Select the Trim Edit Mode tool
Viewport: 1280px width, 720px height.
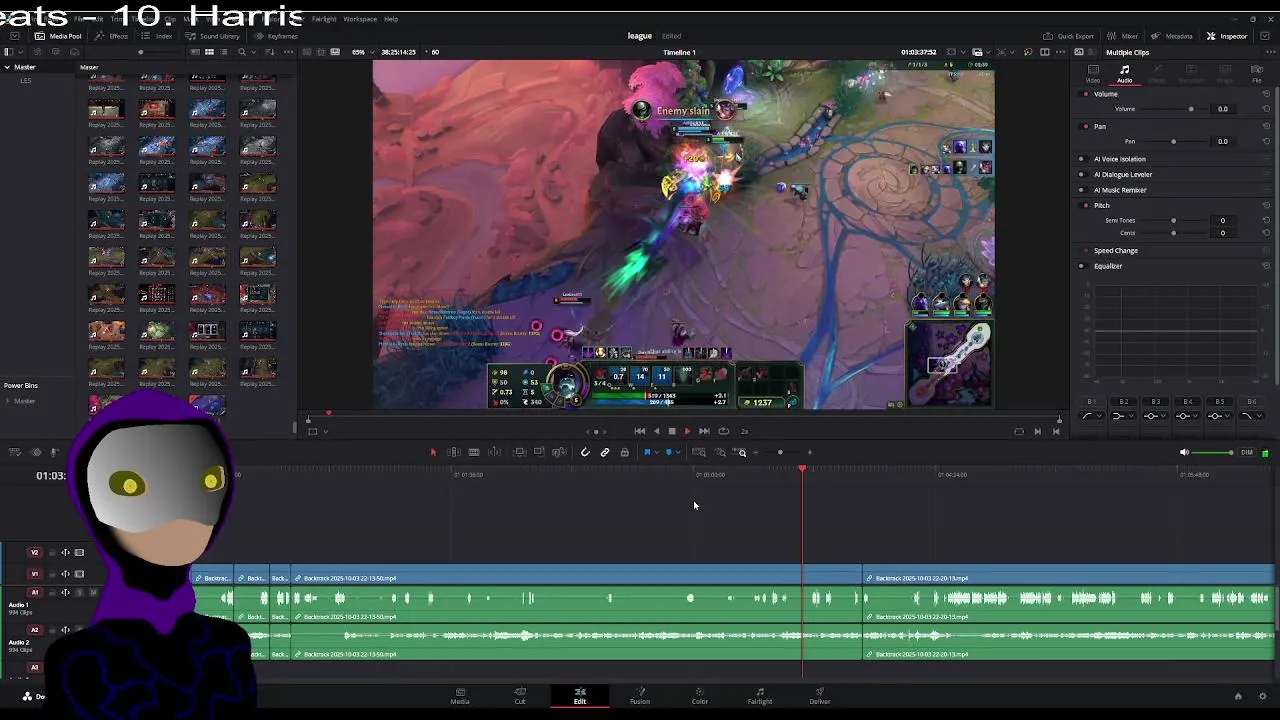click(x=453, y=452)
